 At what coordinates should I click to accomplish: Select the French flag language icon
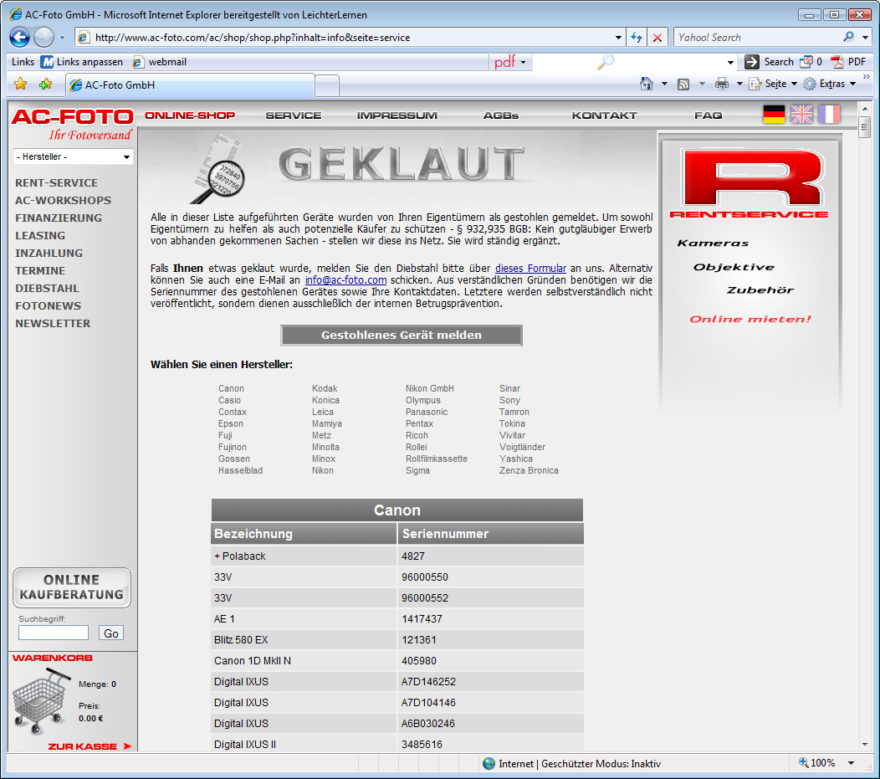(x=829, y=114)
